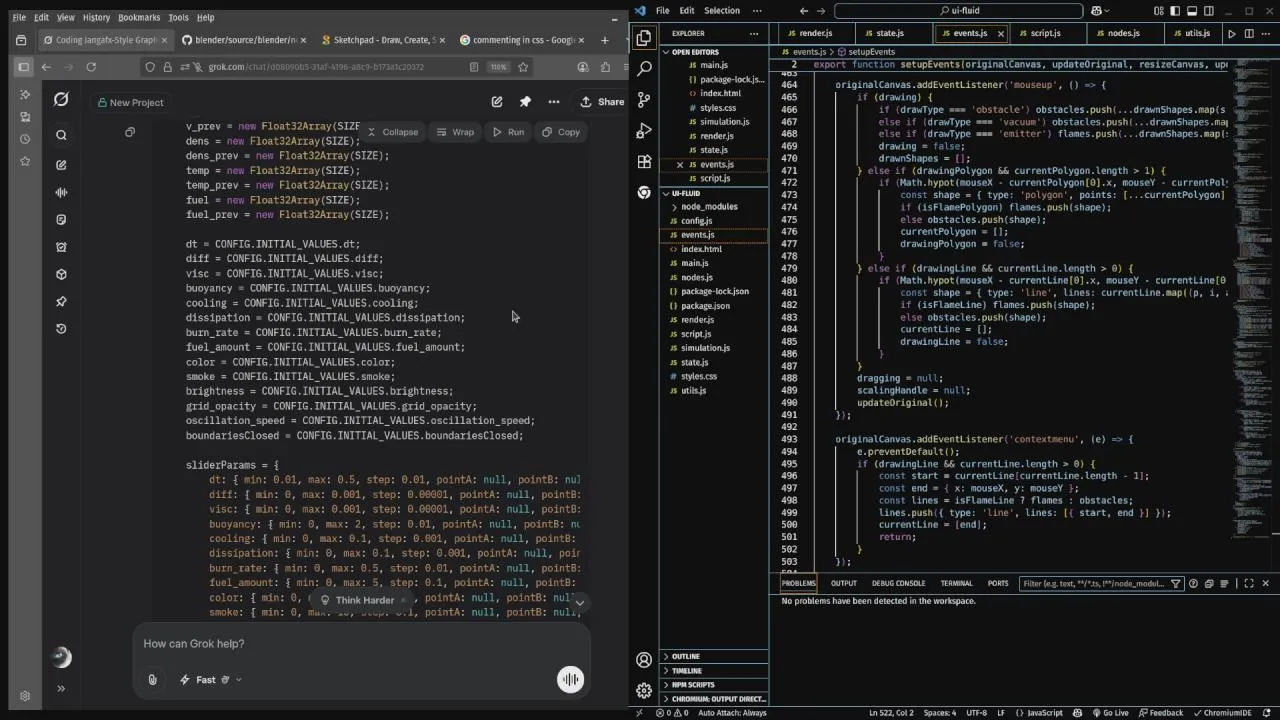Open Source Control view in activity bar
Image resolution: width=1280 pixels, height=720 pixels.
(x=644, y=100)
